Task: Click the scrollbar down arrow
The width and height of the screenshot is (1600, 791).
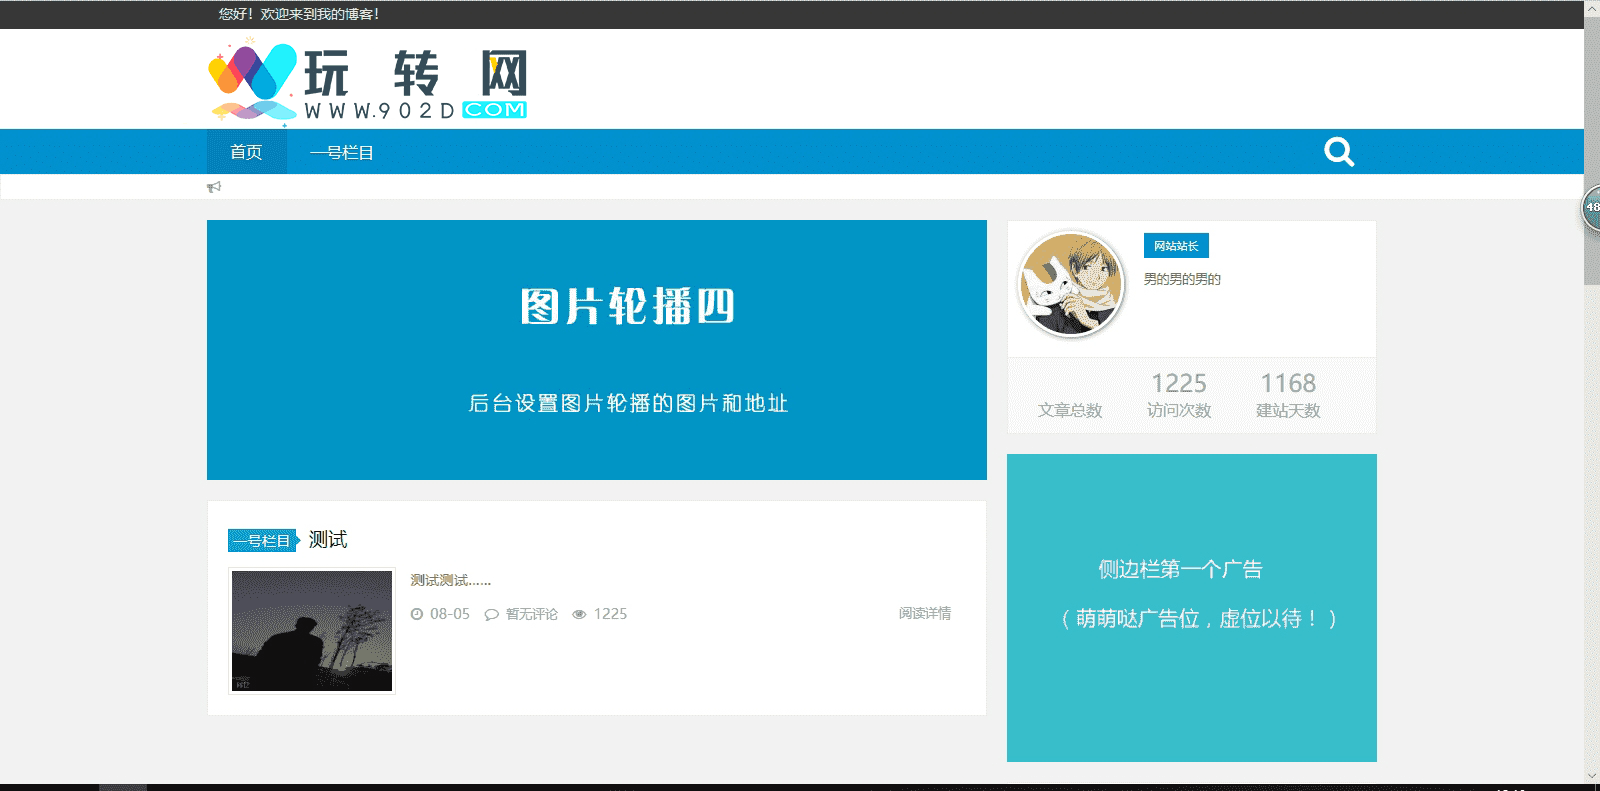Action: [1591, 775]
